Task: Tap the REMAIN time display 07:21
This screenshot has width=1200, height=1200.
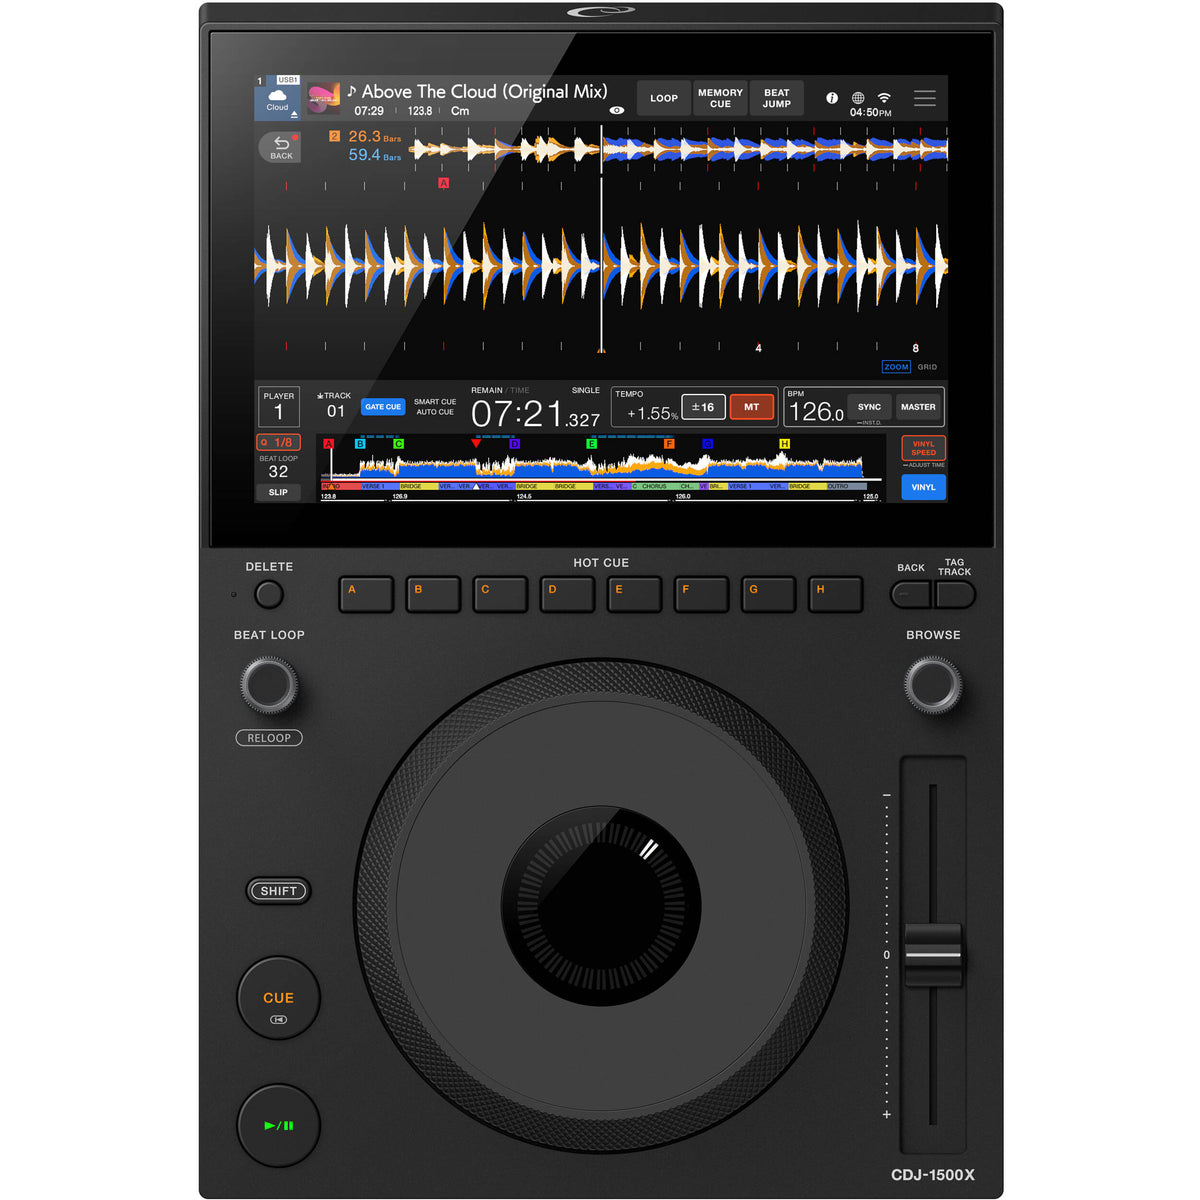Action: tap(535, 414)
